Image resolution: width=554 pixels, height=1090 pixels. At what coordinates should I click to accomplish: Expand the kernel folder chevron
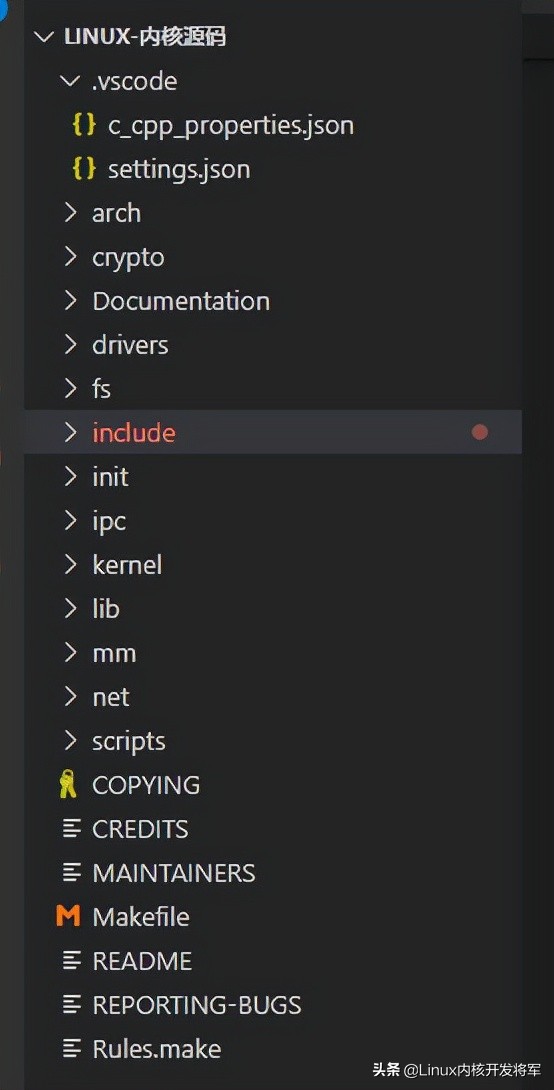[70, 564]
